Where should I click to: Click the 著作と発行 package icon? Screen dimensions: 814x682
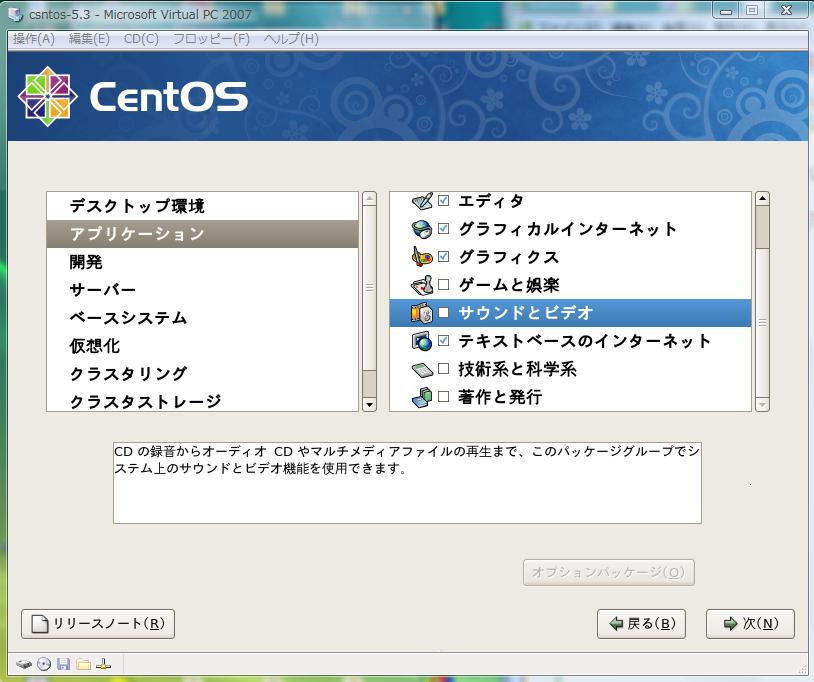point(422,397)
